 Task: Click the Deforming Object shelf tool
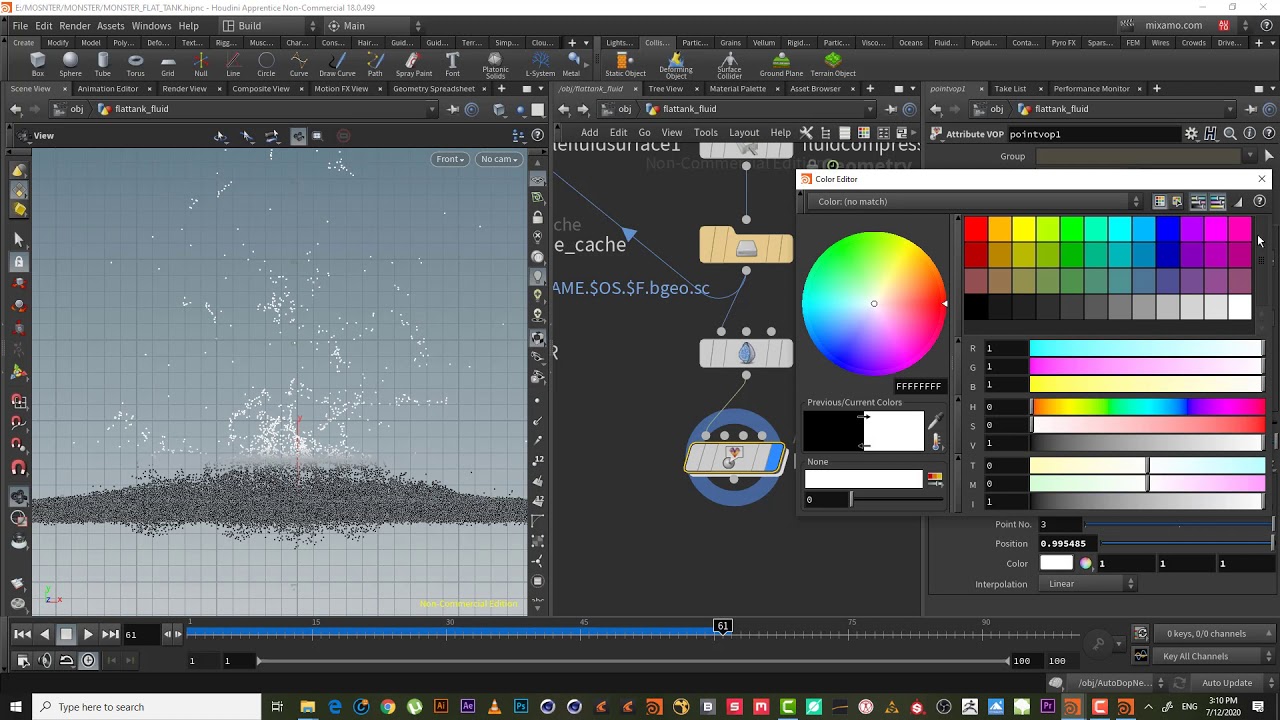[676, 65]
